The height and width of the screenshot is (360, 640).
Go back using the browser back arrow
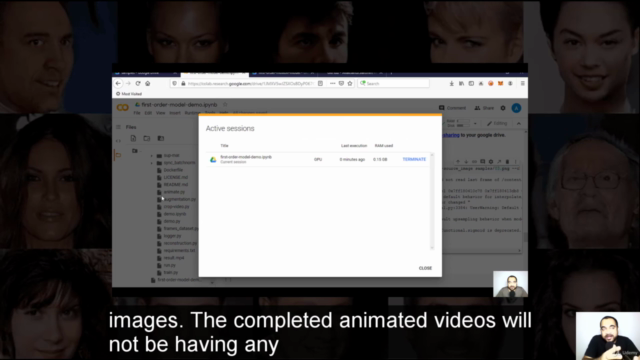[118, 83]
